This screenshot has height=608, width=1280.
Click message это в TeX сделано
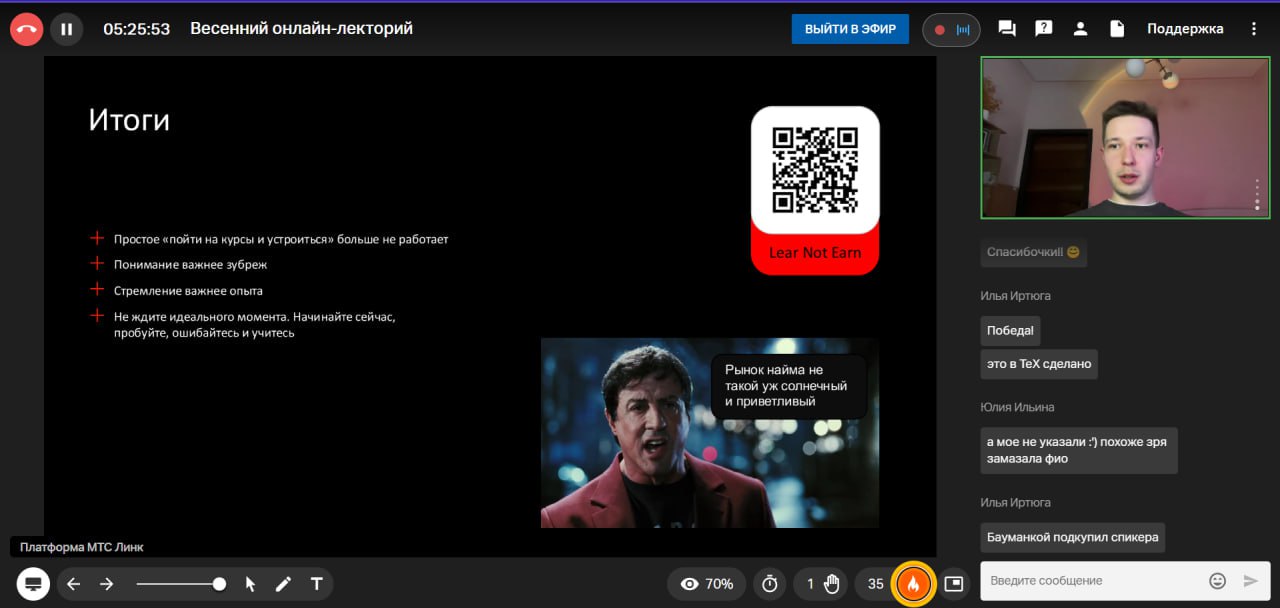pos(1039,364)
